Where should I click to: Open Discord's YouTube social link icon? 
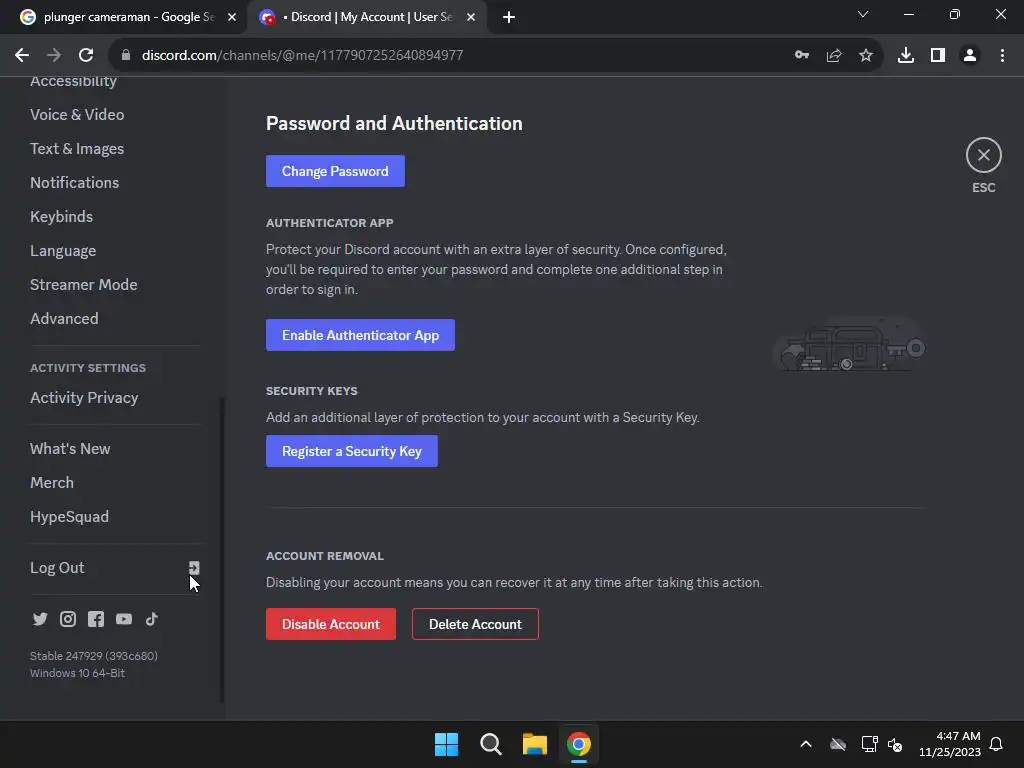click(123, 619)
